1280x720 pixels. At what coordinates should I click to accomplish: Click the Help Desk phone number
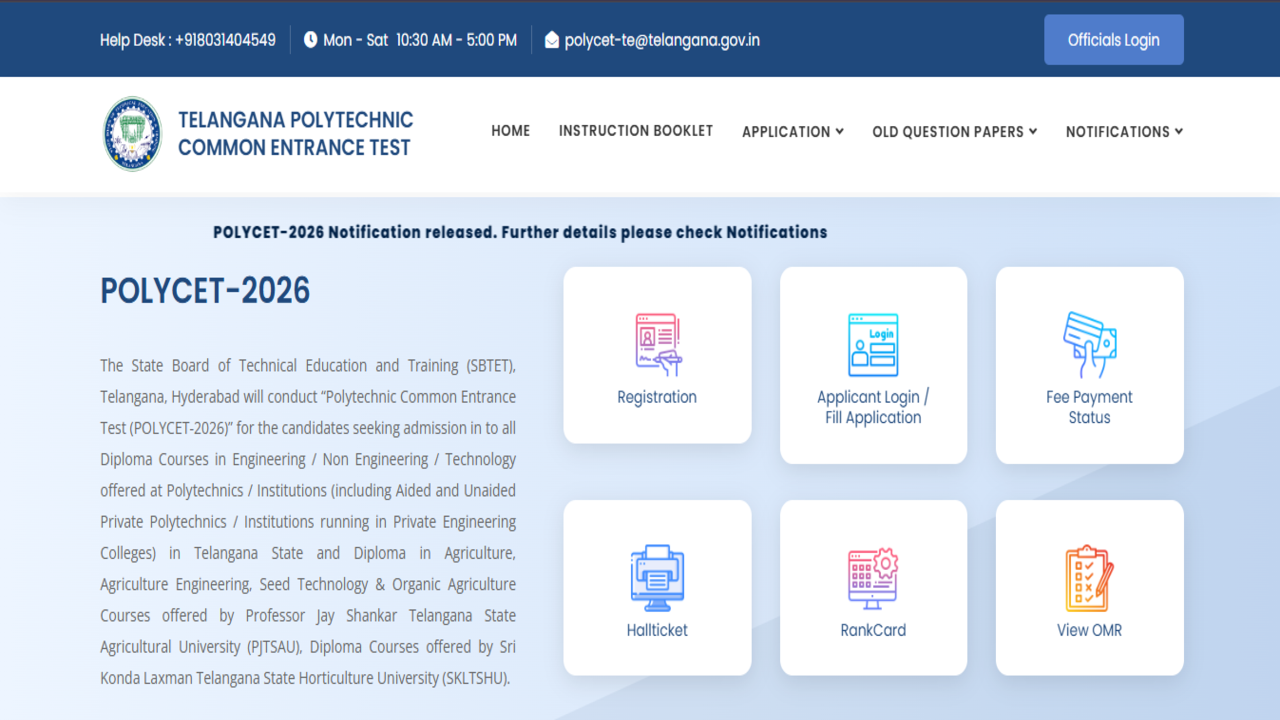tap(225, 40)
